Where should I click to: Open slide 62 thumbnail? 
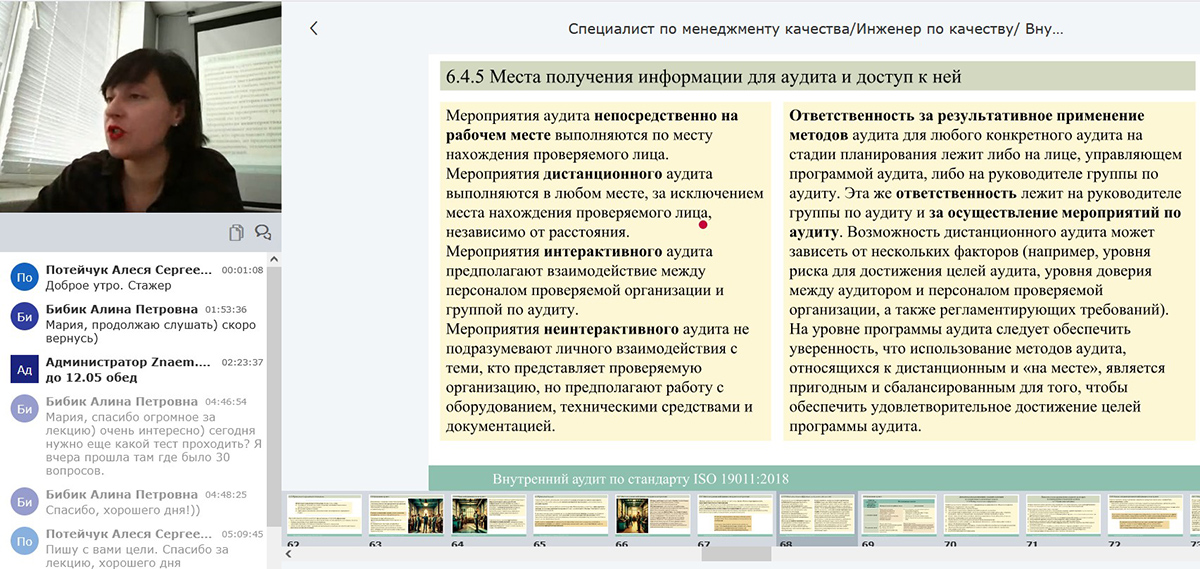pos(324,516)
